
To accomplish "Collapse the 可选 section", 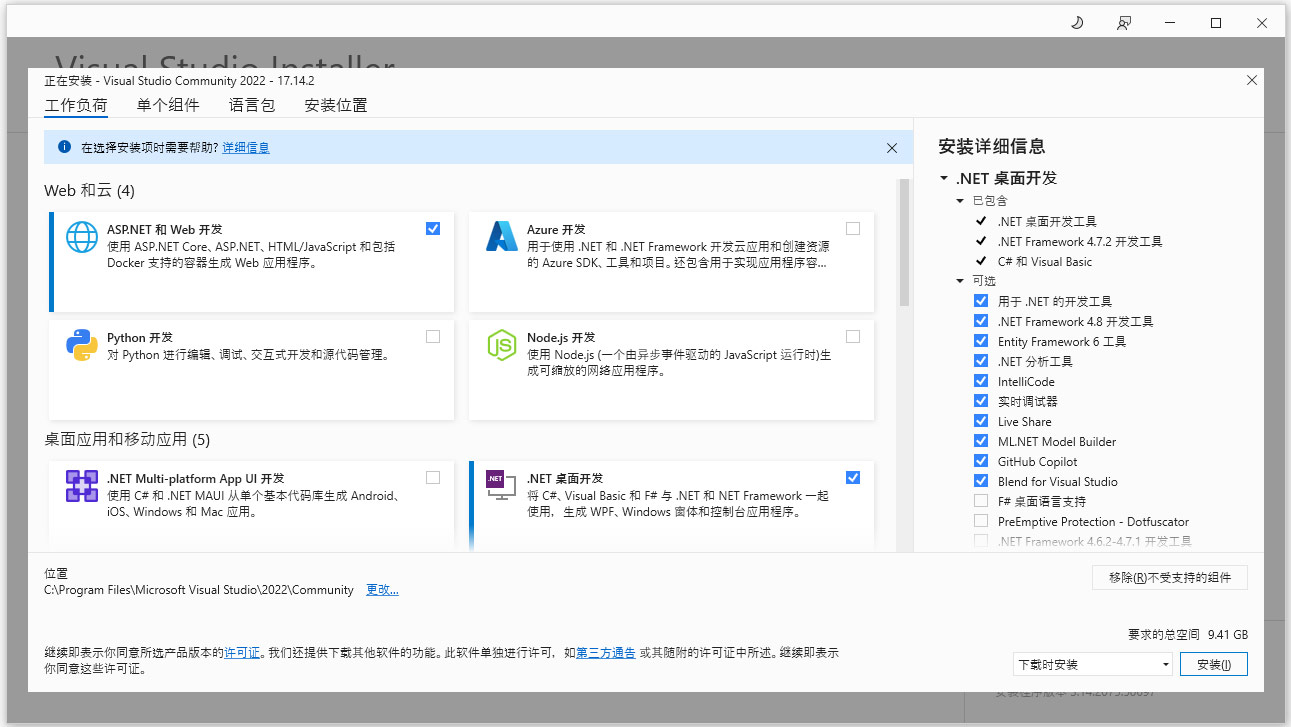I will [960, 281].
